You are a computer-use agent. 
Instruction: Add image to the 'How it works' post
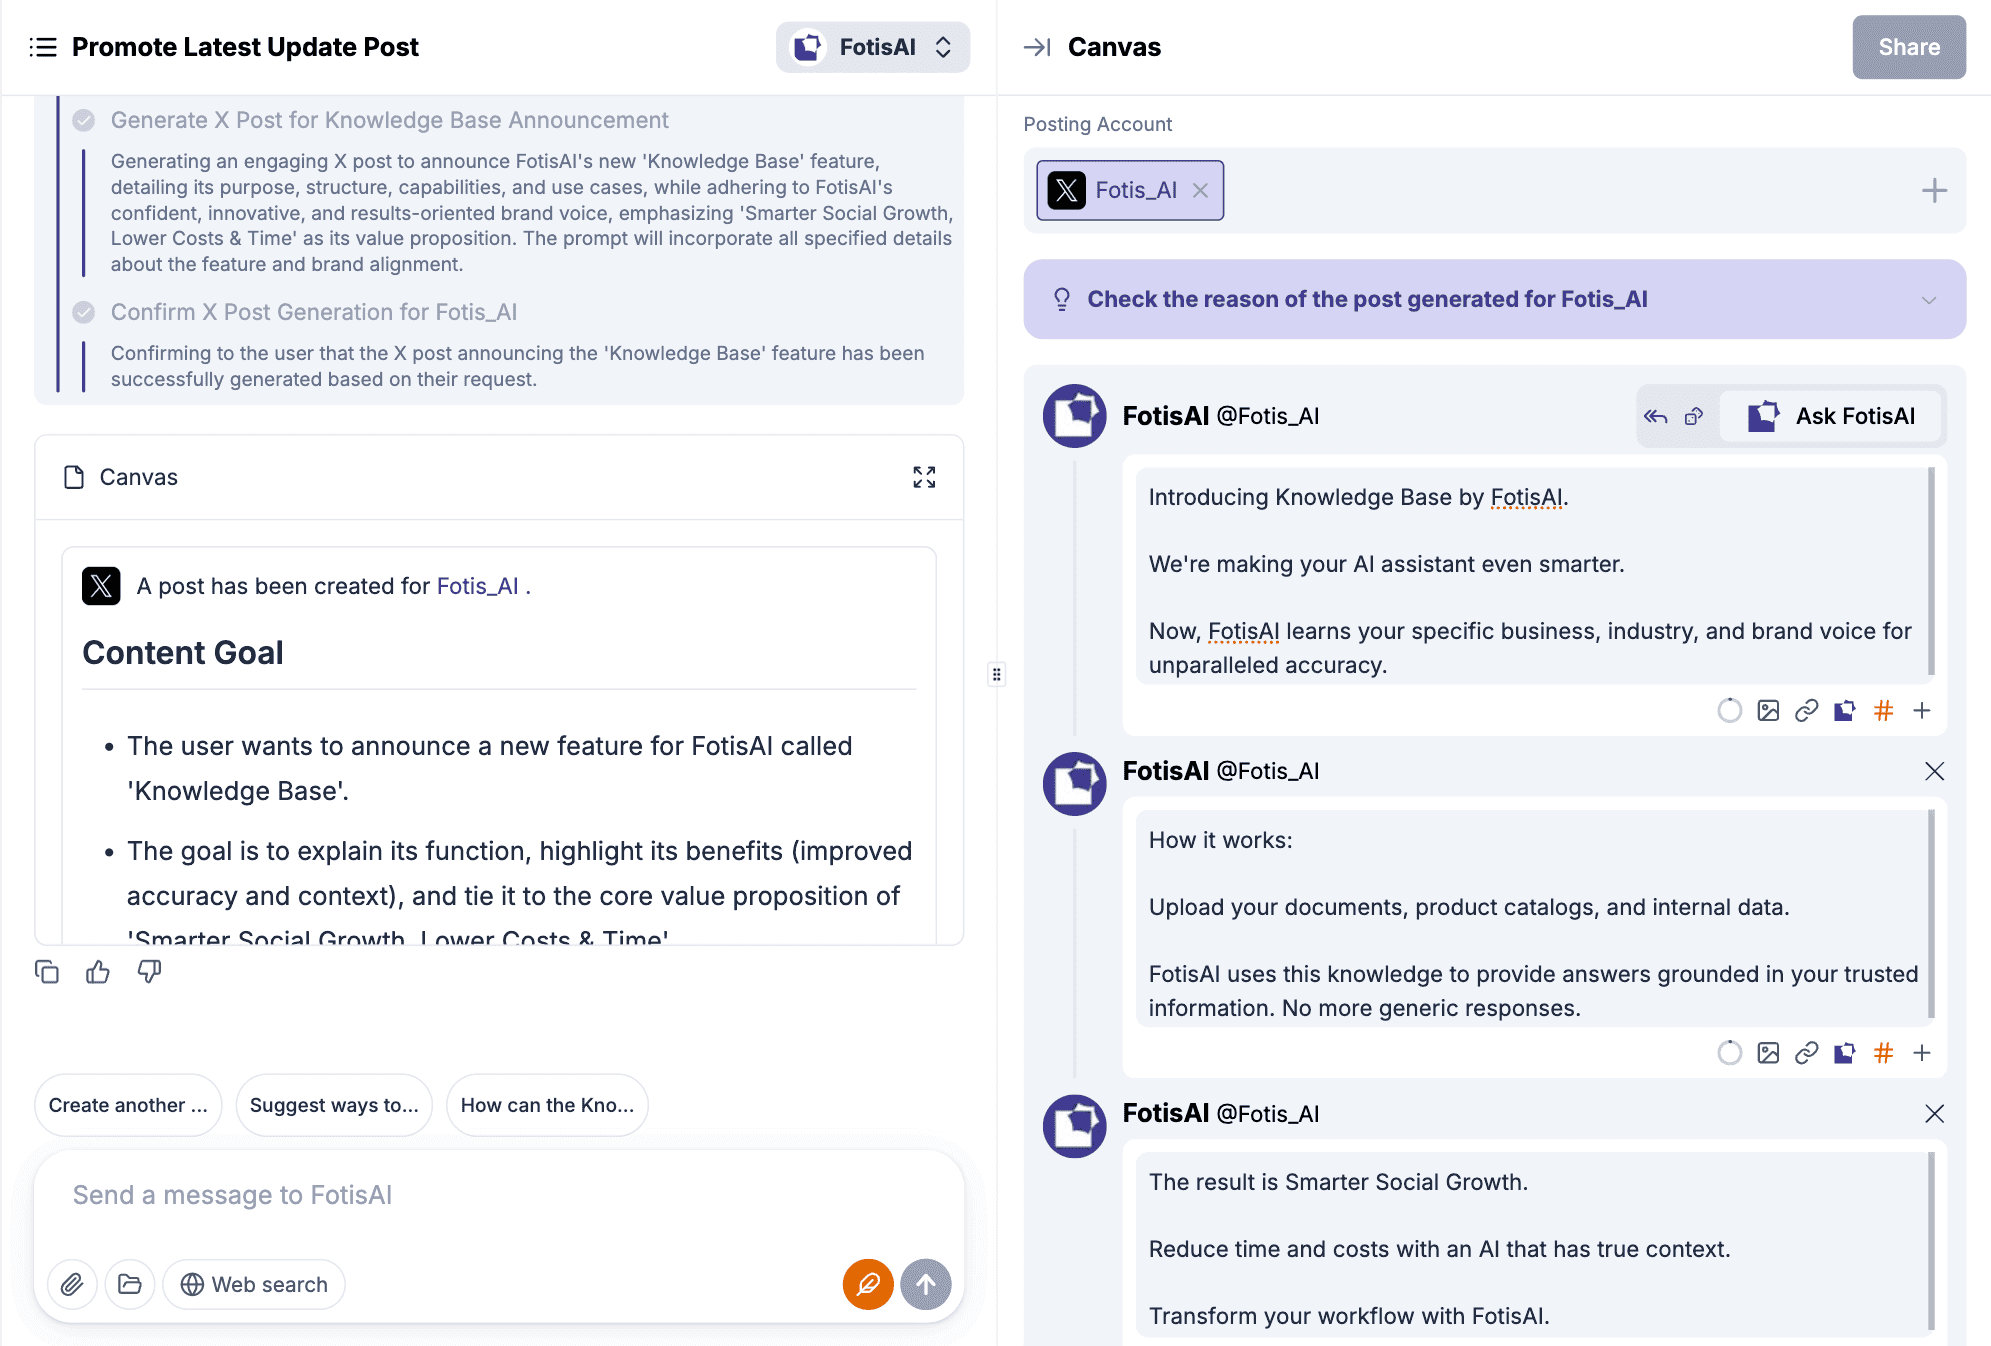tap(1768, 1052)
